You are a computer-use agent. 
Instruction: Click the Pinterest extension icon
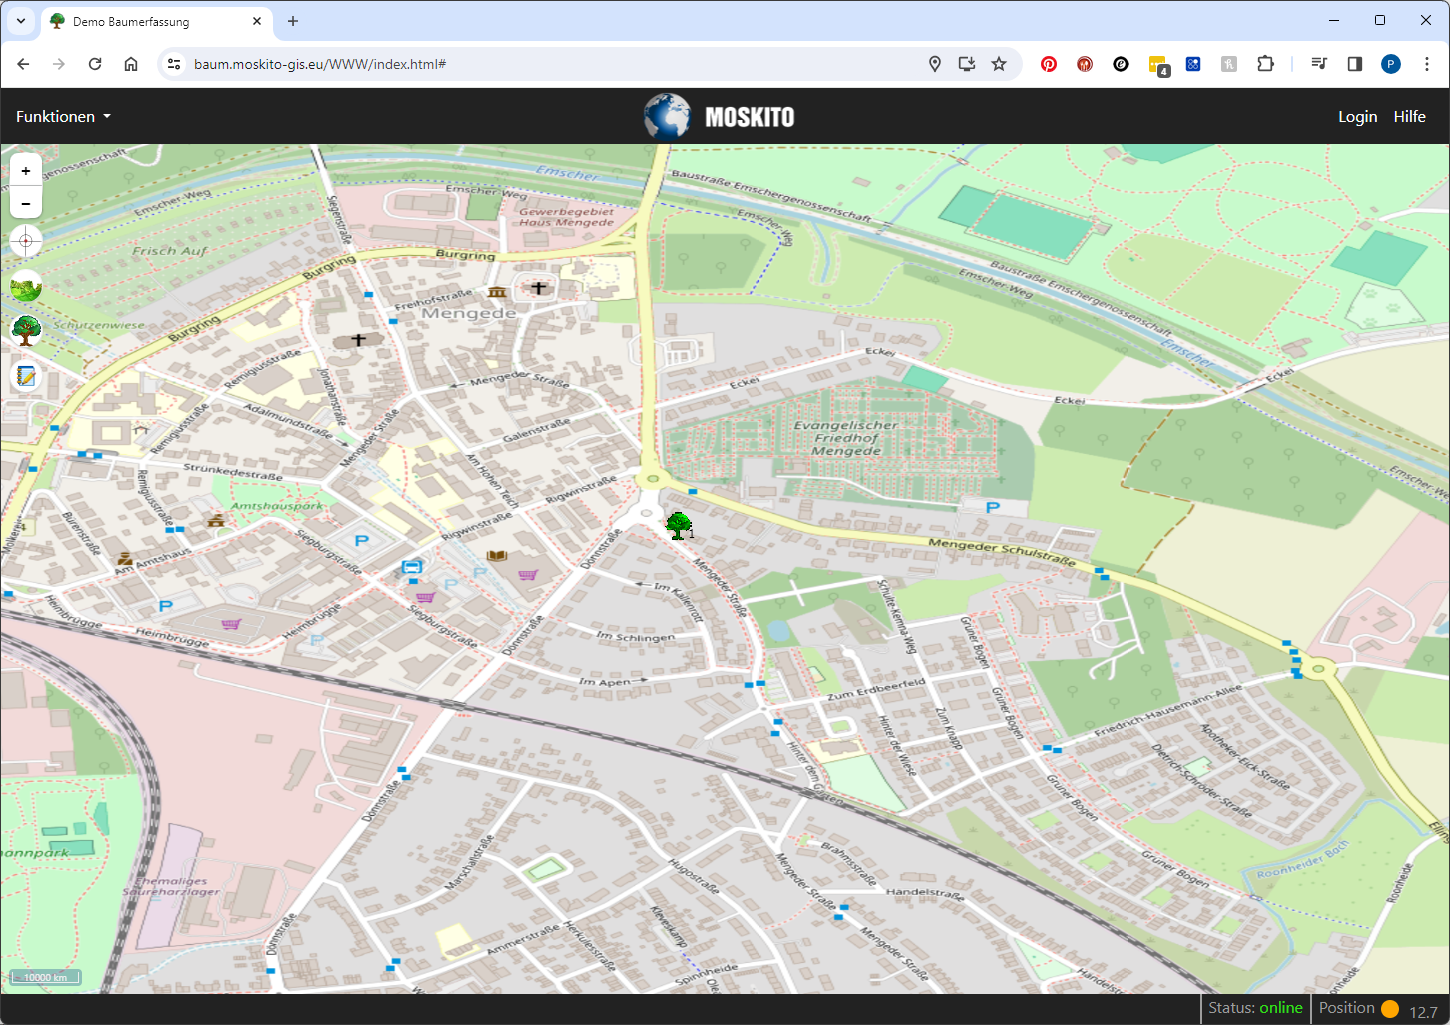click(x=1049, y=64)
